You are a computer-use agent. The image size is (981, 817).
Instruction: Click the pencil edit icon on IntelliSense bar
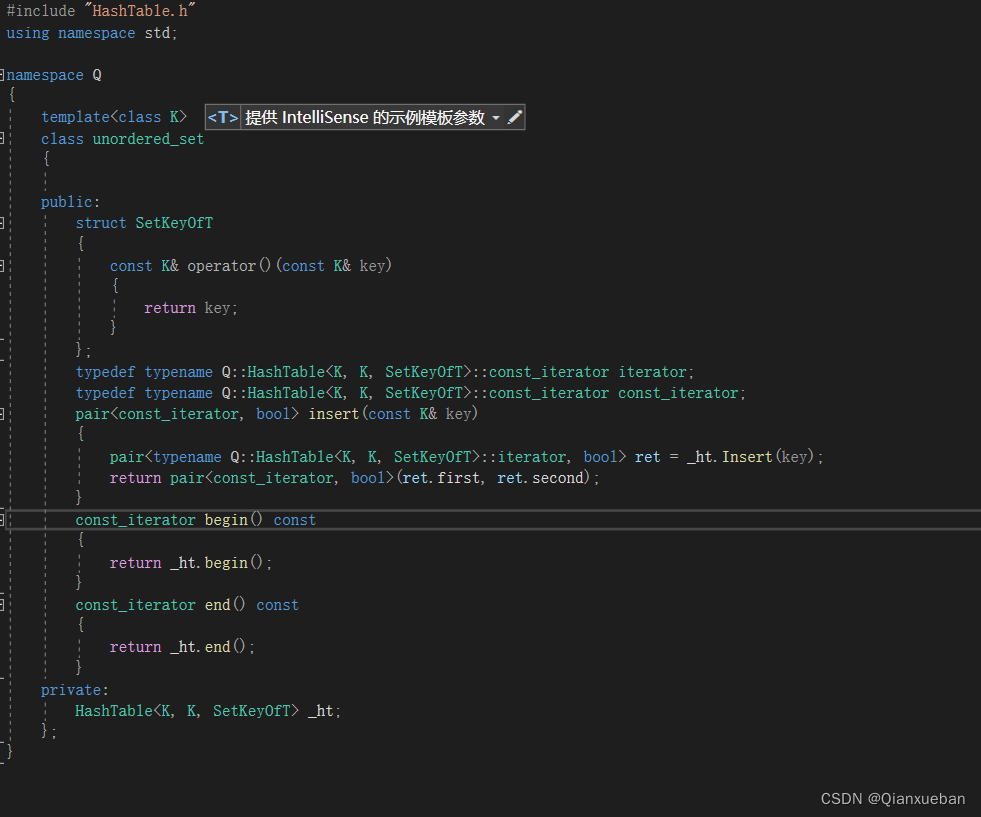tap(515, 117)
